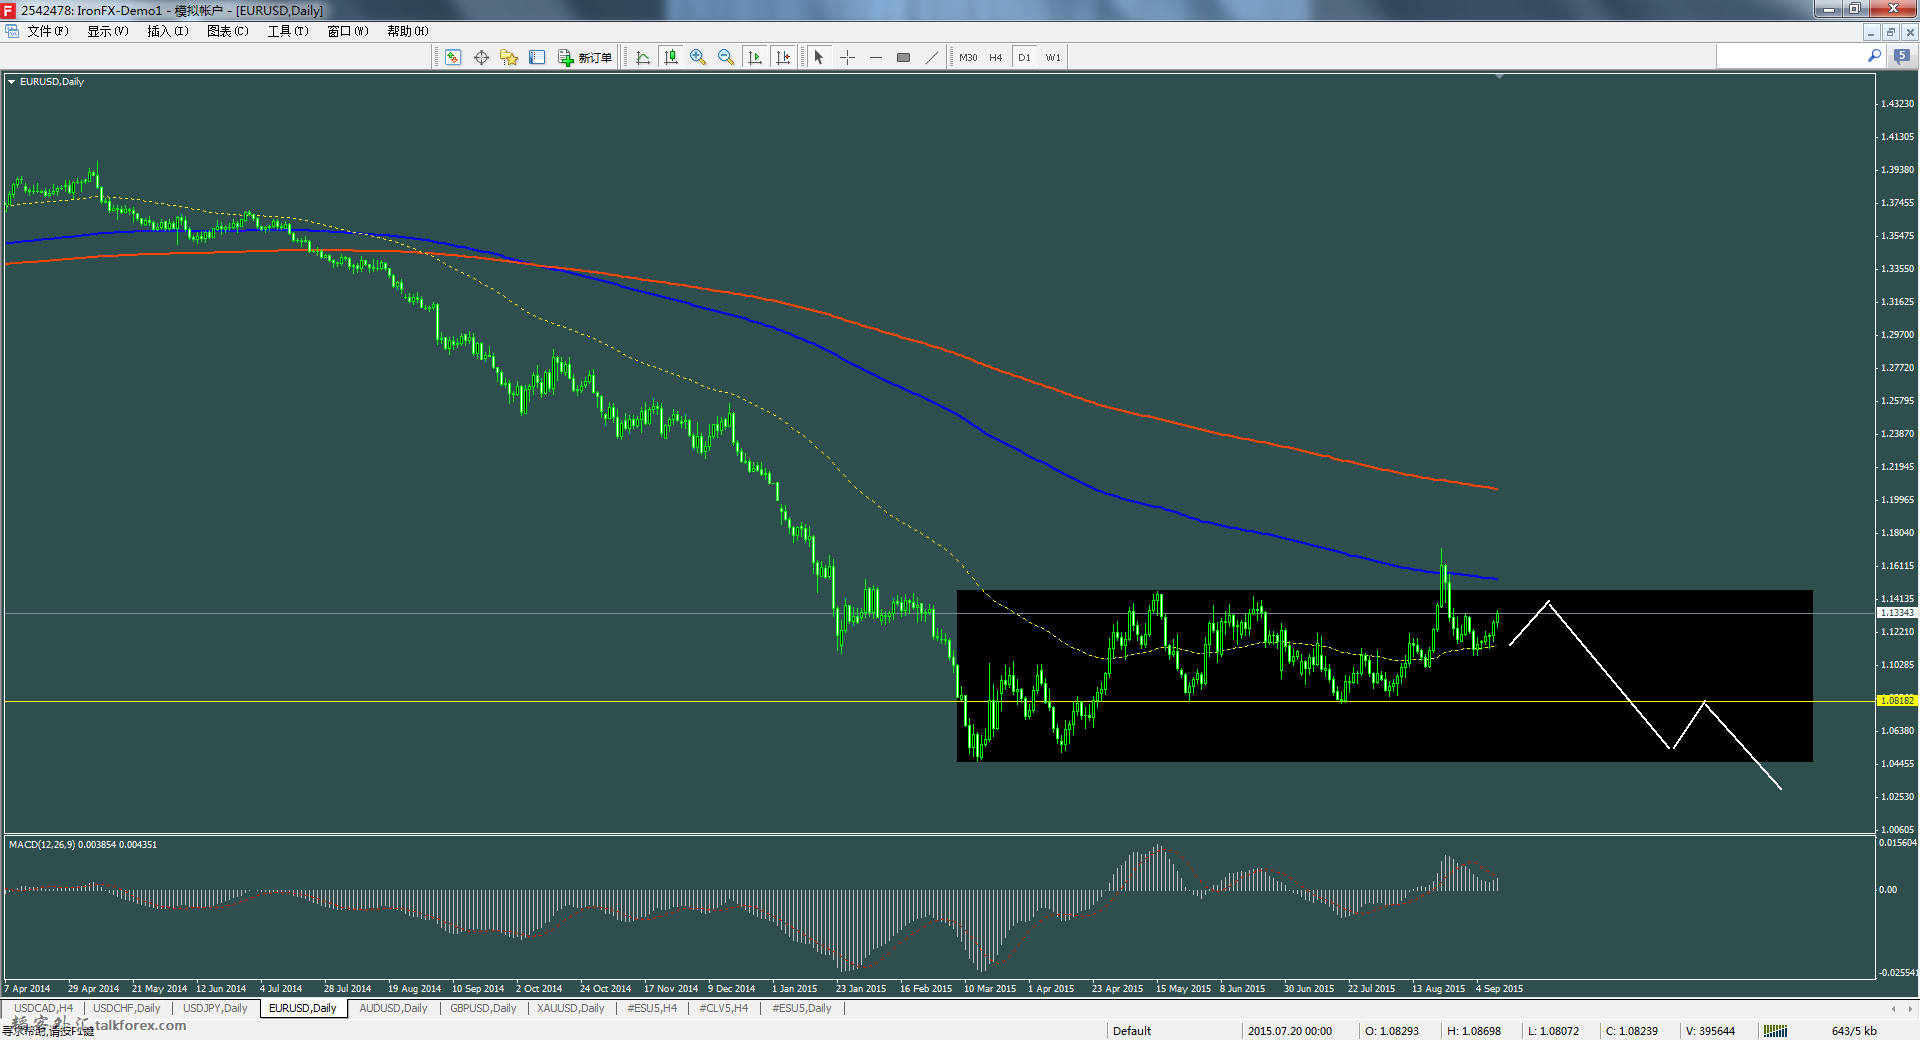The image size is (1920, 1040).
Task: Click the V: 395644 volume status
Action: [1710, 1031]
